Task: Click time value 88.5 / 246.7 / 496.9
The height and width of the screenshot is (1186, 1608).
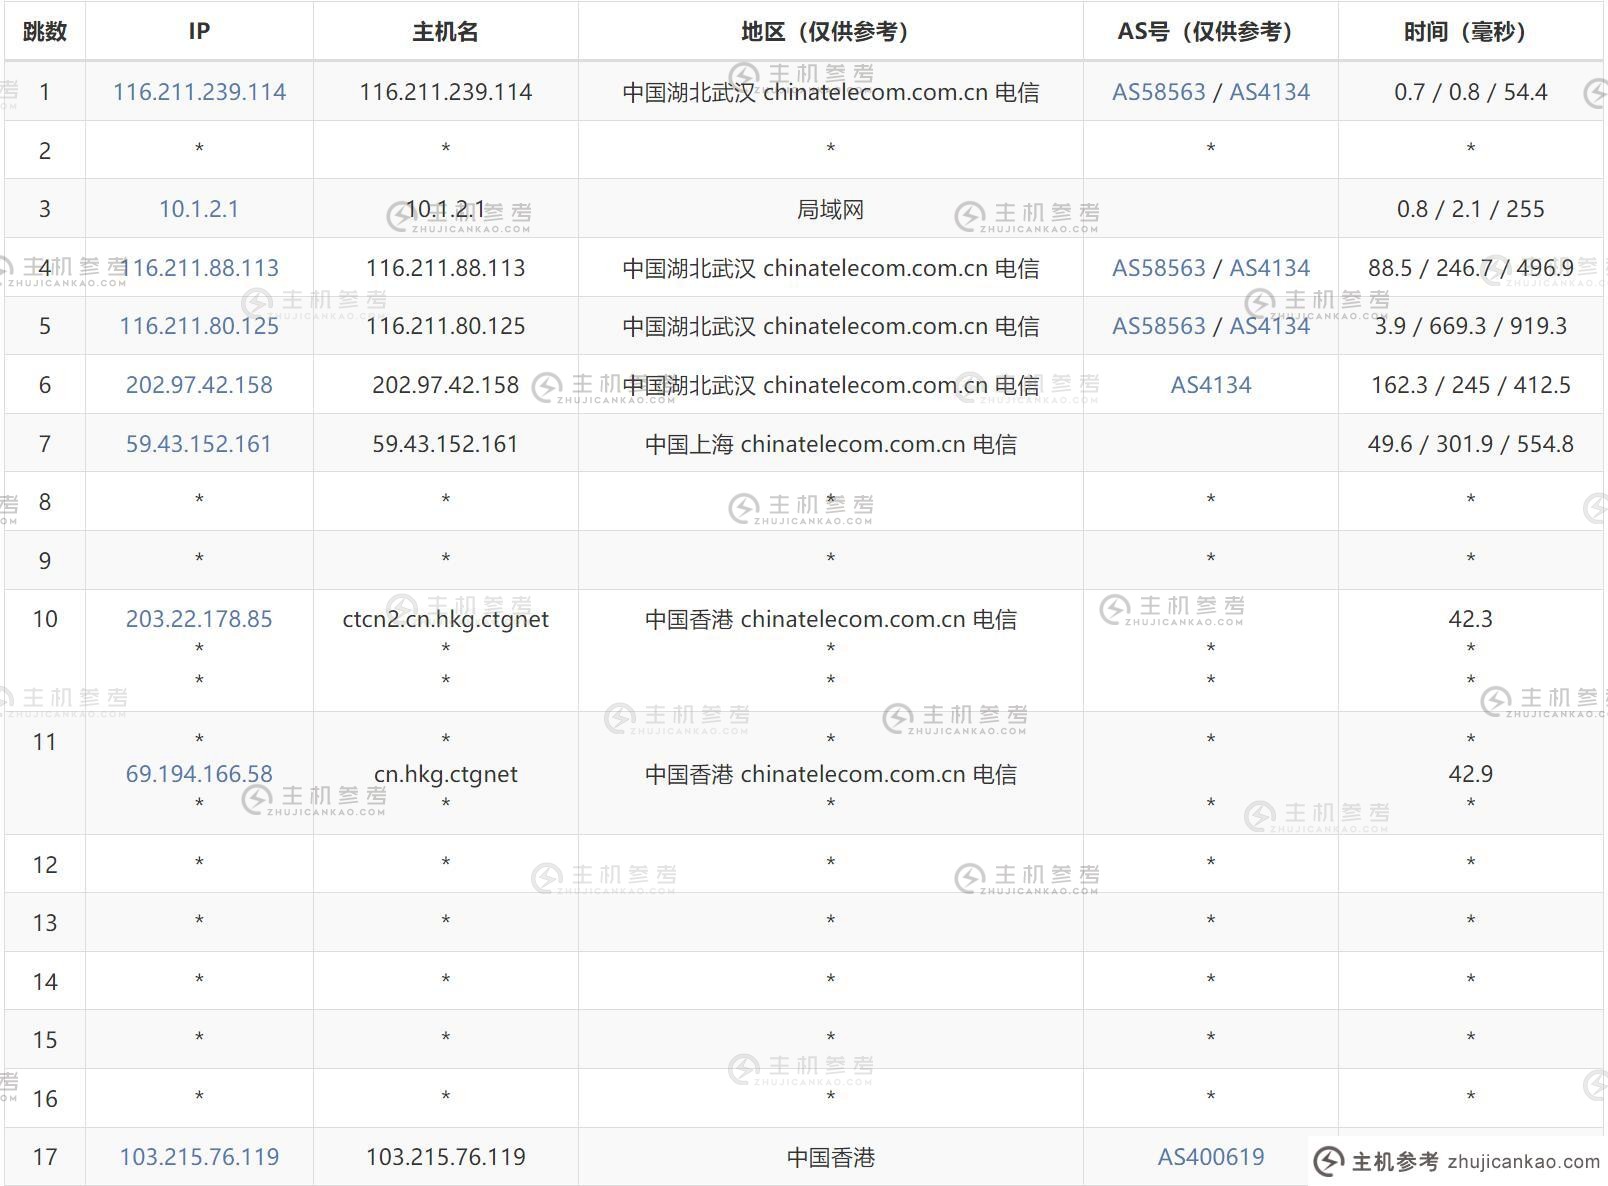Action: (1470, 268)
